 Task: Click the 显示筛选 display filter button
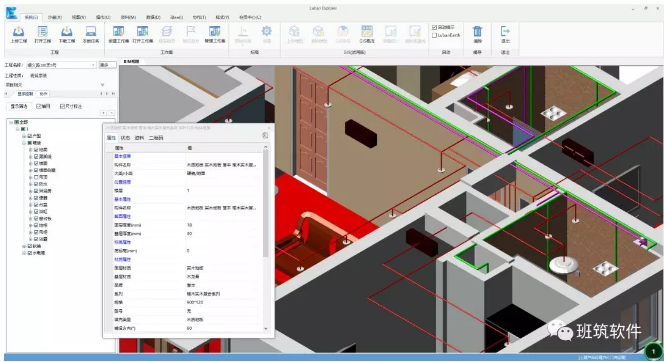pos(19,106)
